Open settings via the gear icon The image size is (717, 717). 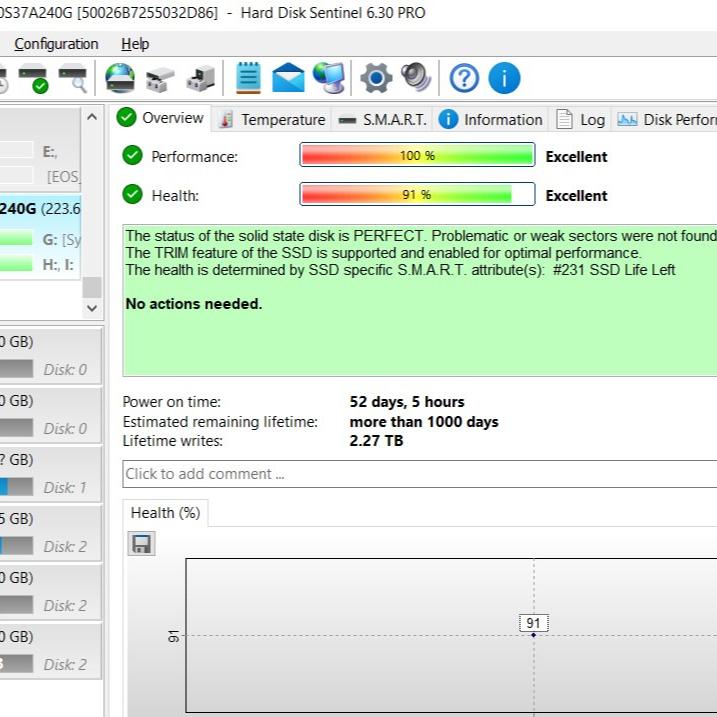pos(376,78)
